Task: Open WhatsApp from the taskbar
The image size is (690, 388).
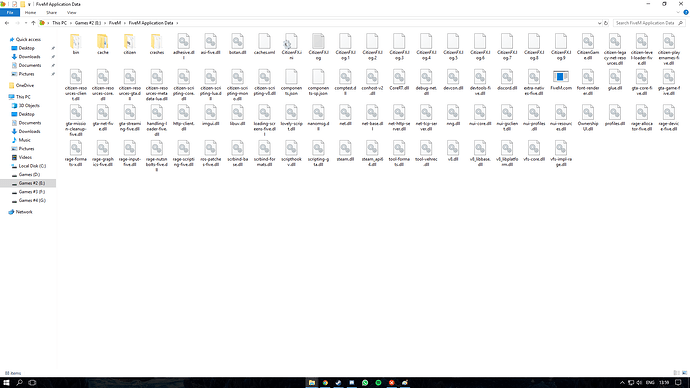Action: click(365, 383)
